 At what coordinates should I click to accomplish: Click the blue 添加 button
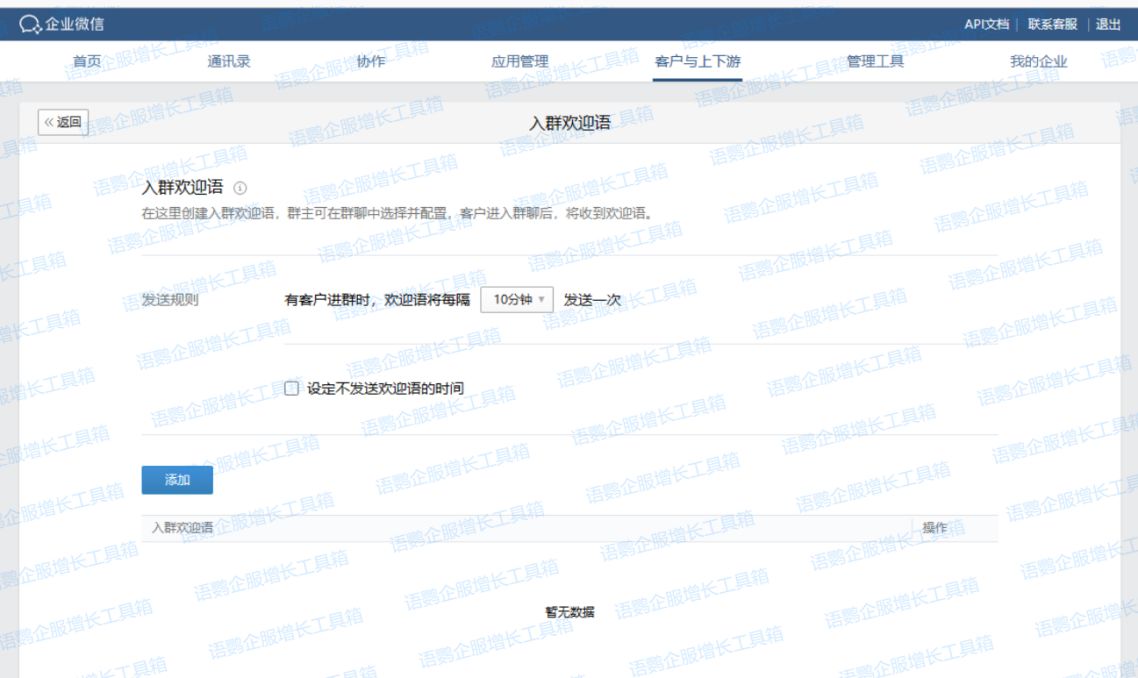(177, 480)
